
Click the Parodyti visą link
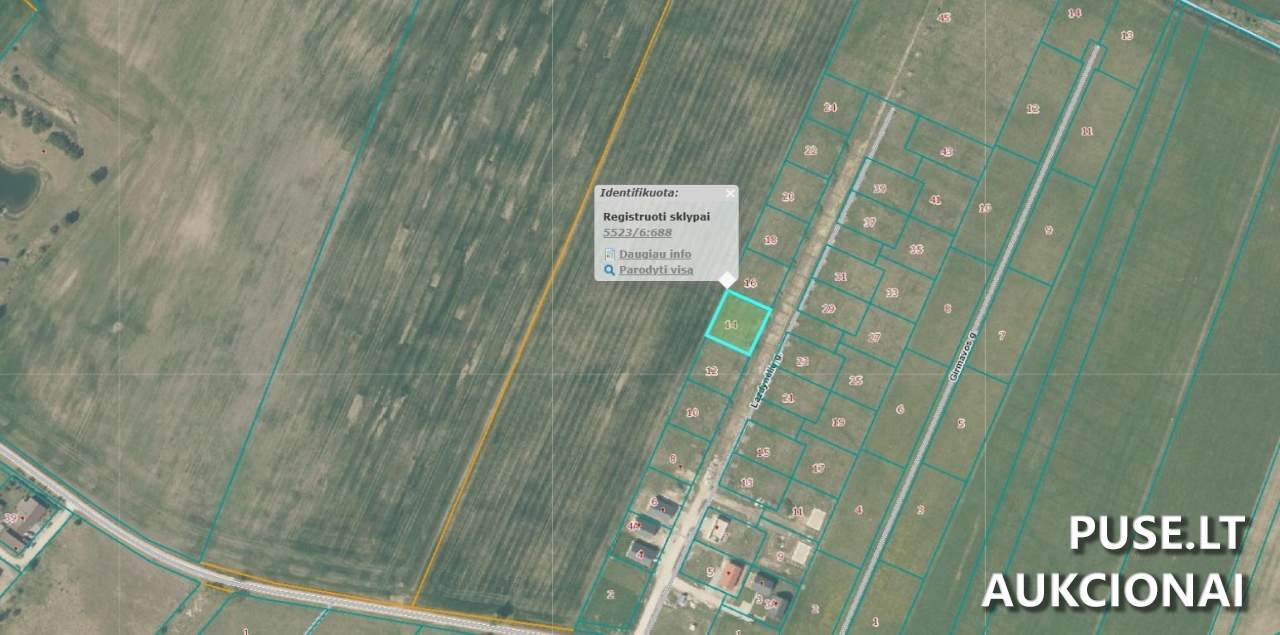click(x=655, y=270)
